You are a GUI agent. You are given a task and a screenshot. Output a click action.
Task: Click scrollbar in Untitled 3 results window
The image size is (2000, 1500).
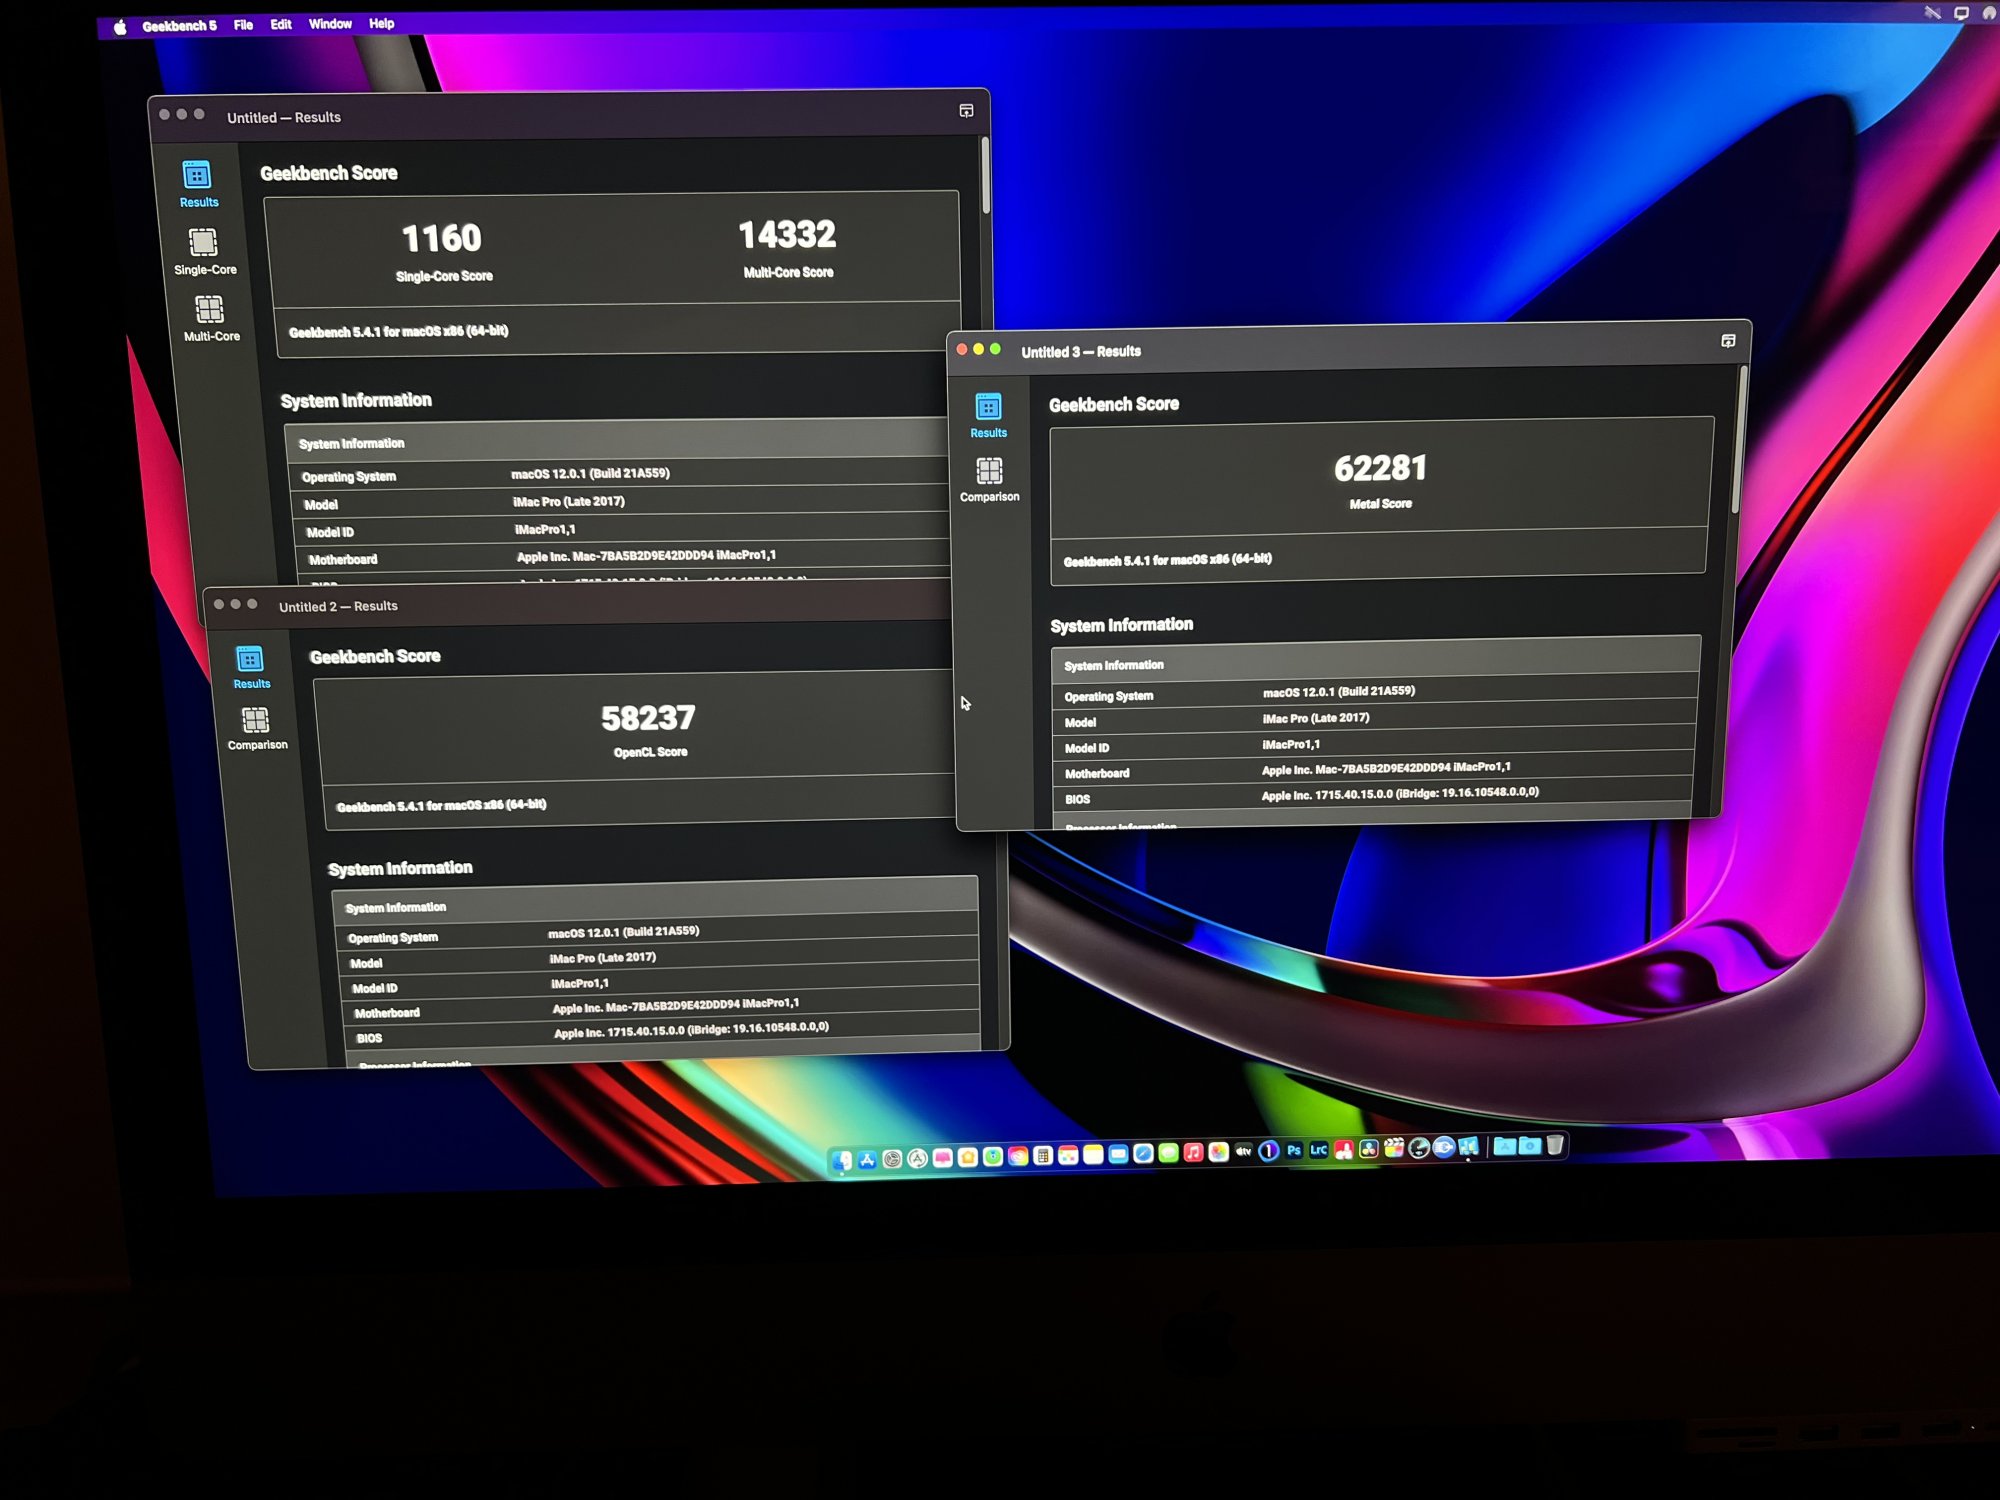tap(1739, 440)
